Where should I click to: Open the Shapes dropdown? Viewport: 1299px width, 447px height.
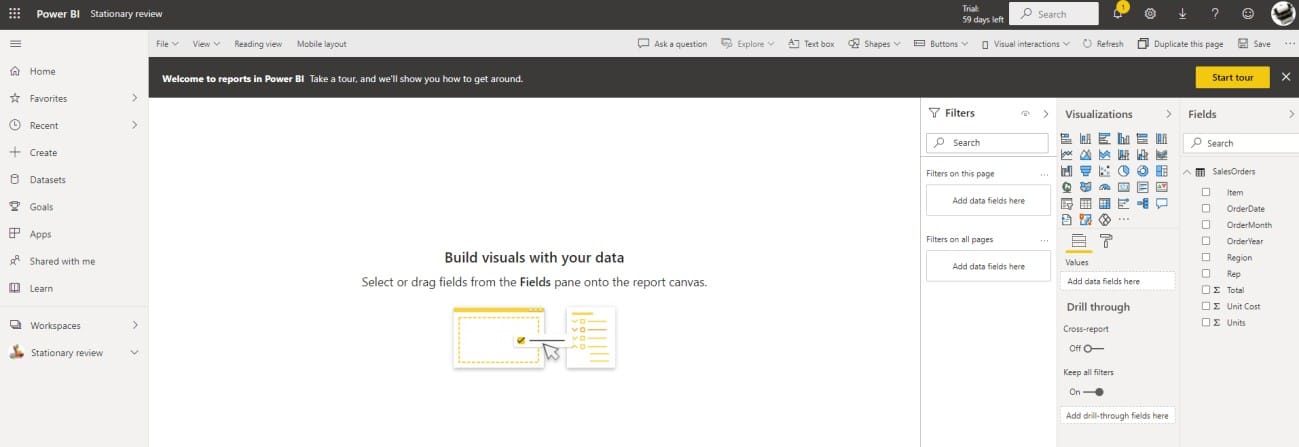(875, 44)
